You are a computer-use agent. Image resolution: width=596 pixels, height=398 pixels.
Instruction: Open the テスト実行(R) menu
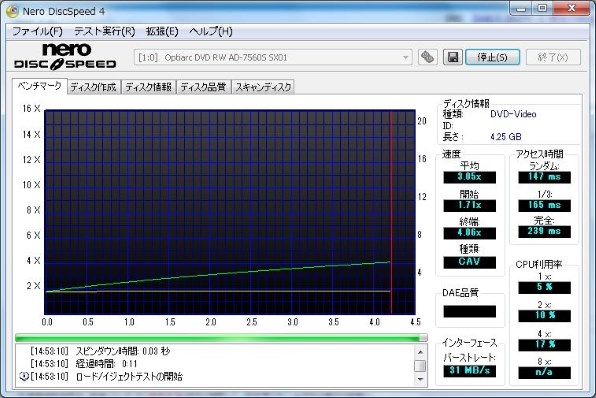(x=105, y=31)
